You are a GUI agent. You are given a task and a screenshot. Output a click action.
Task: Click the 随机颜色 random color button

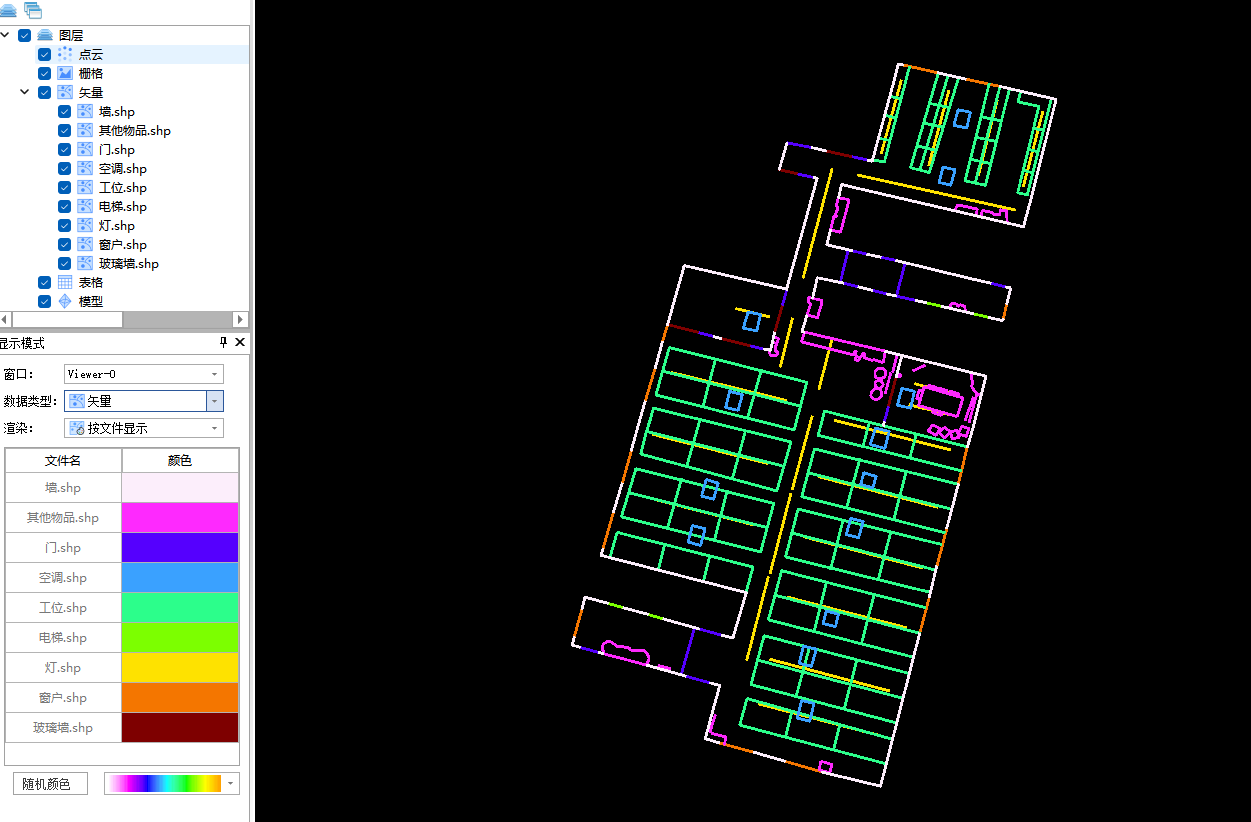[x=50, y=784]
